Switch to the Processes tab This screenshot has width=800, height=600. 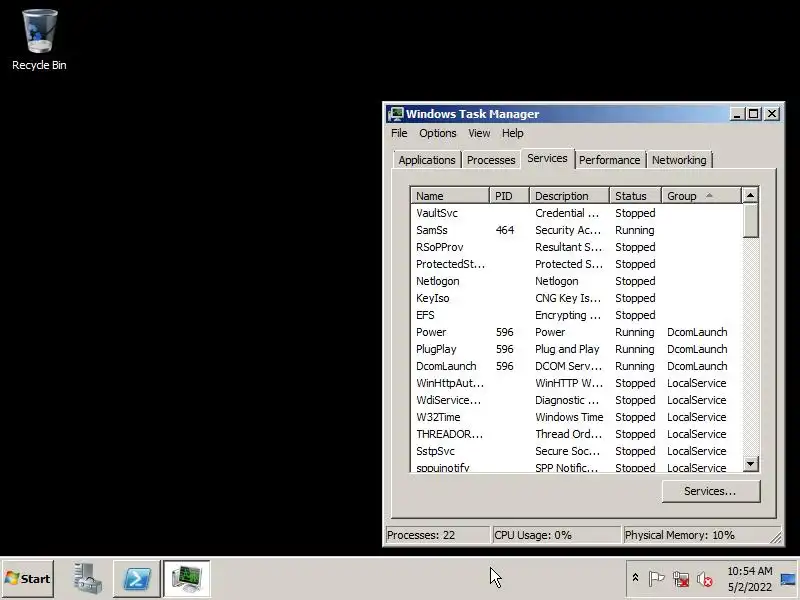(491, 160)
